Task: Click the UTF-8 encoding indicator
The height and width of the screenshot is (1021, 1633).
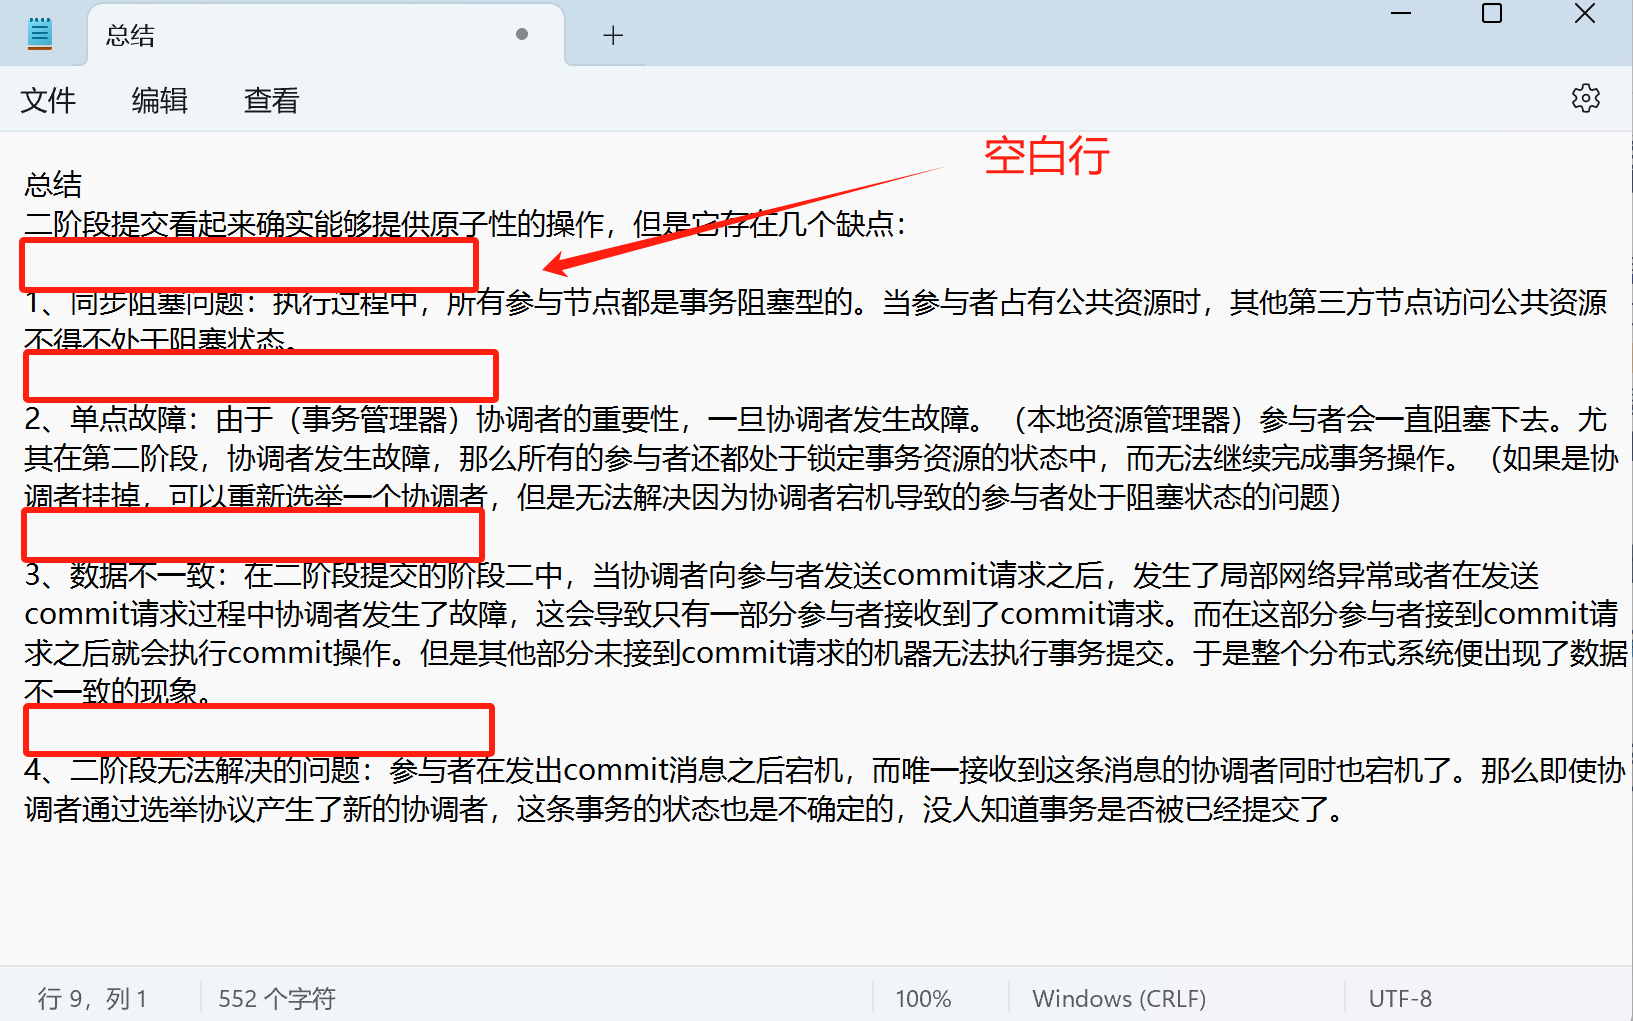Action: 1399,997
